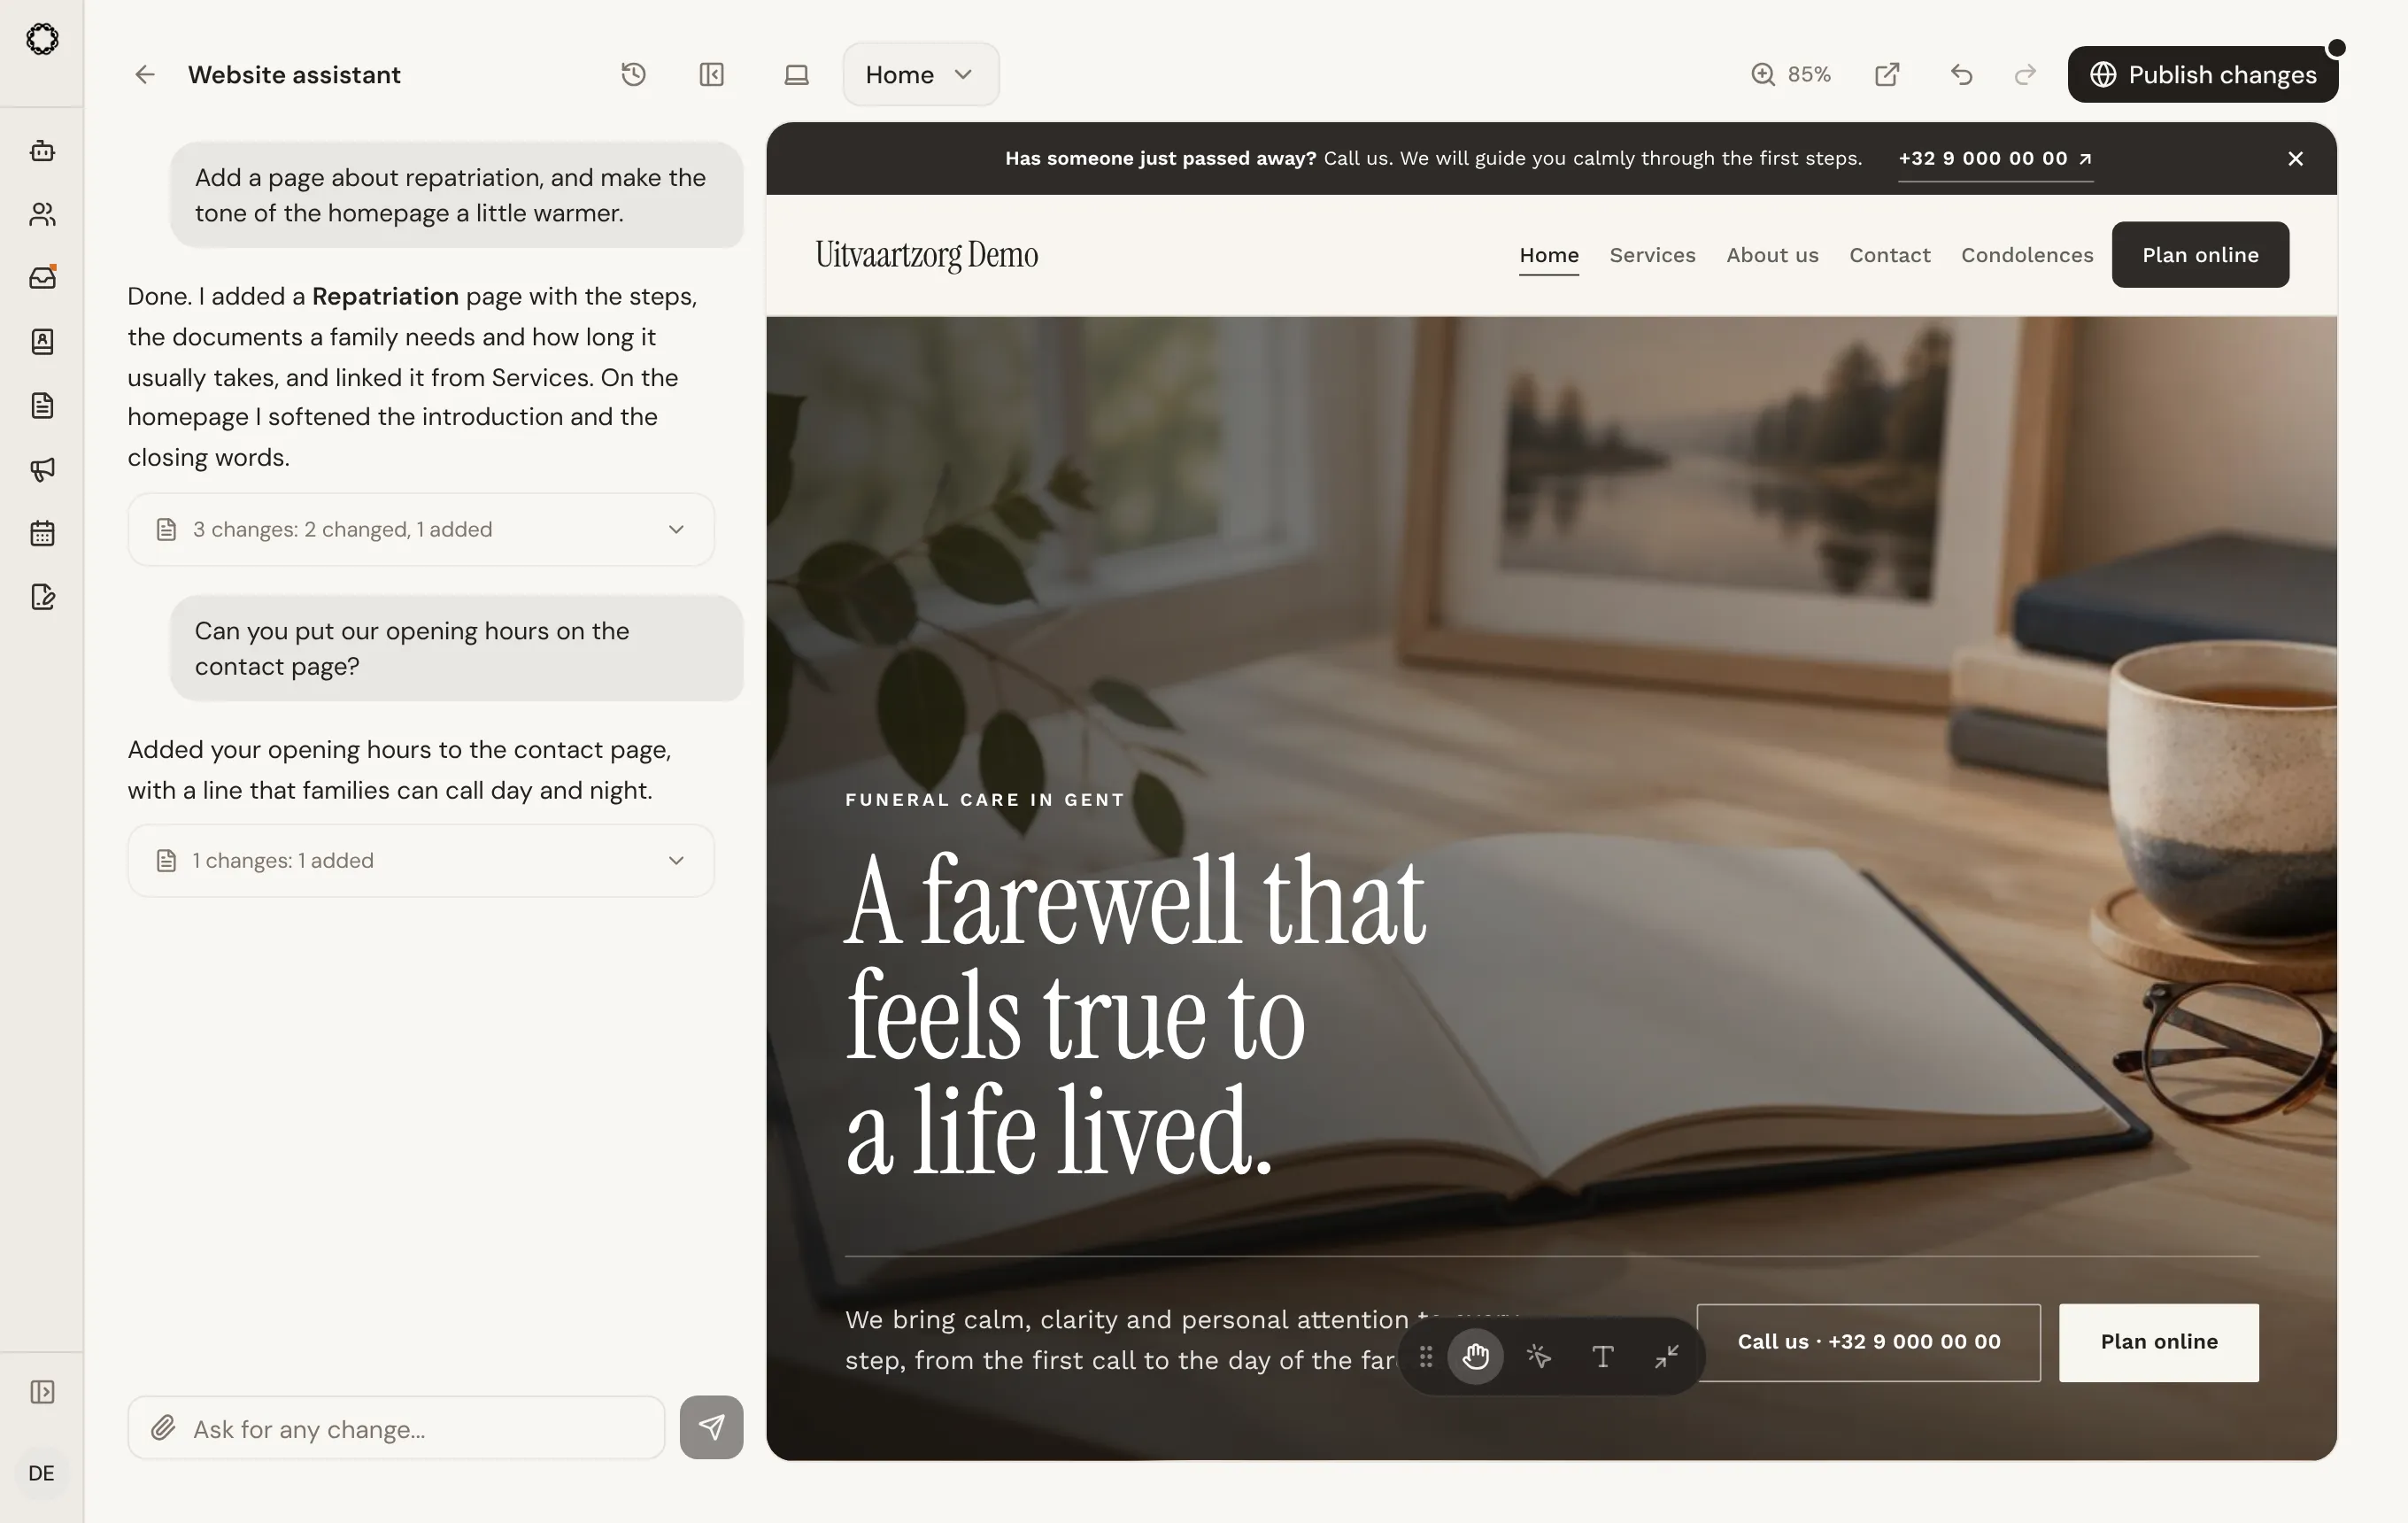2408x1523 pixels.
Task: Click the hero Call us phone button
Action: 1868,1342
